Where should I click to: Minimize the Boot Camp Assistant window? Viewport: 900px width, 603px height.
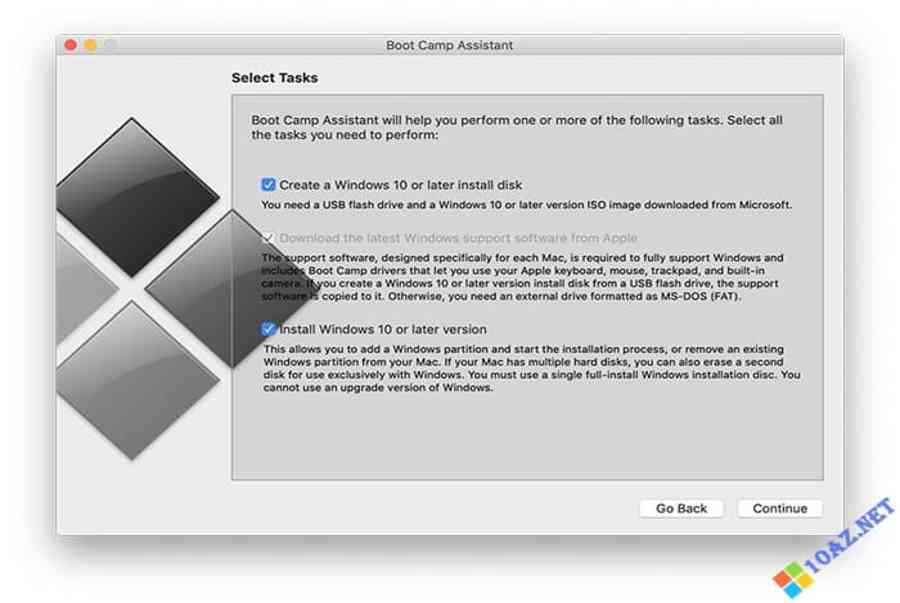point(91,45)
